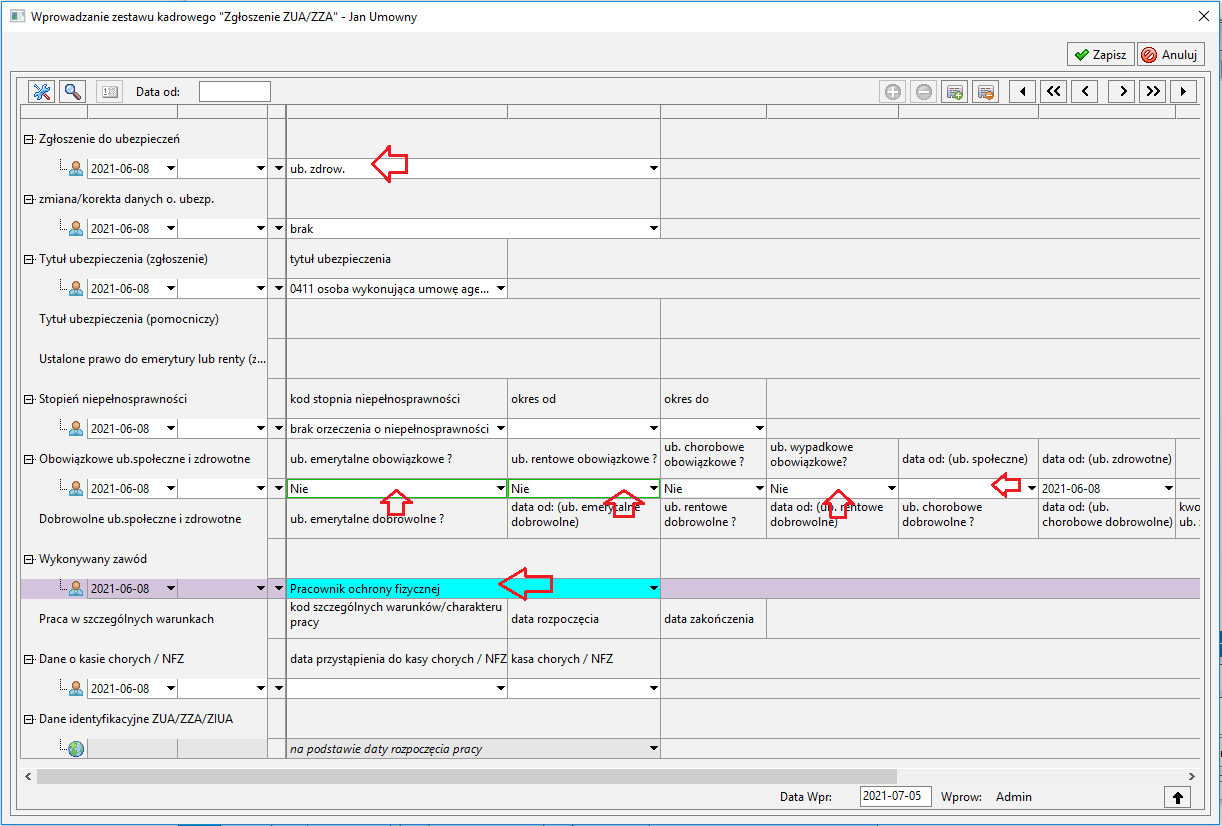Click the 'Data od:' input field
This screenshot has height=826, width=1222.
pos(235,92)
